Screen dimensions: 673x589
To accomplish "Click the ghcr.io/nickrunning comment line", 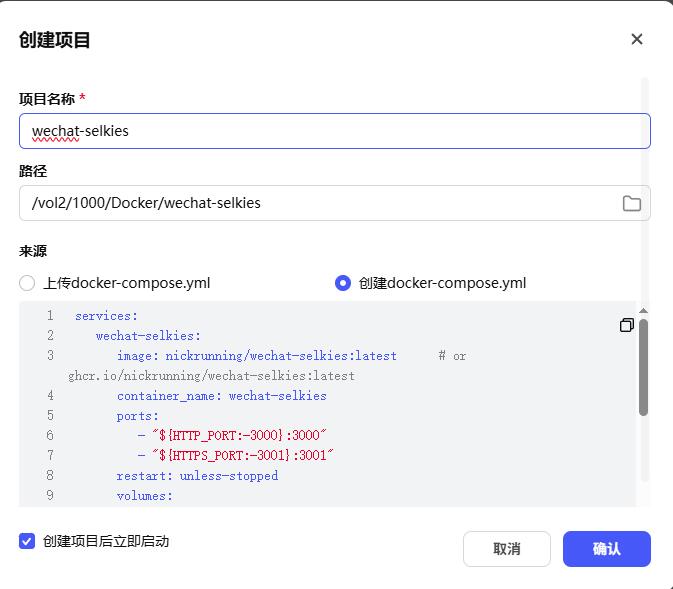I will [211, 376].
